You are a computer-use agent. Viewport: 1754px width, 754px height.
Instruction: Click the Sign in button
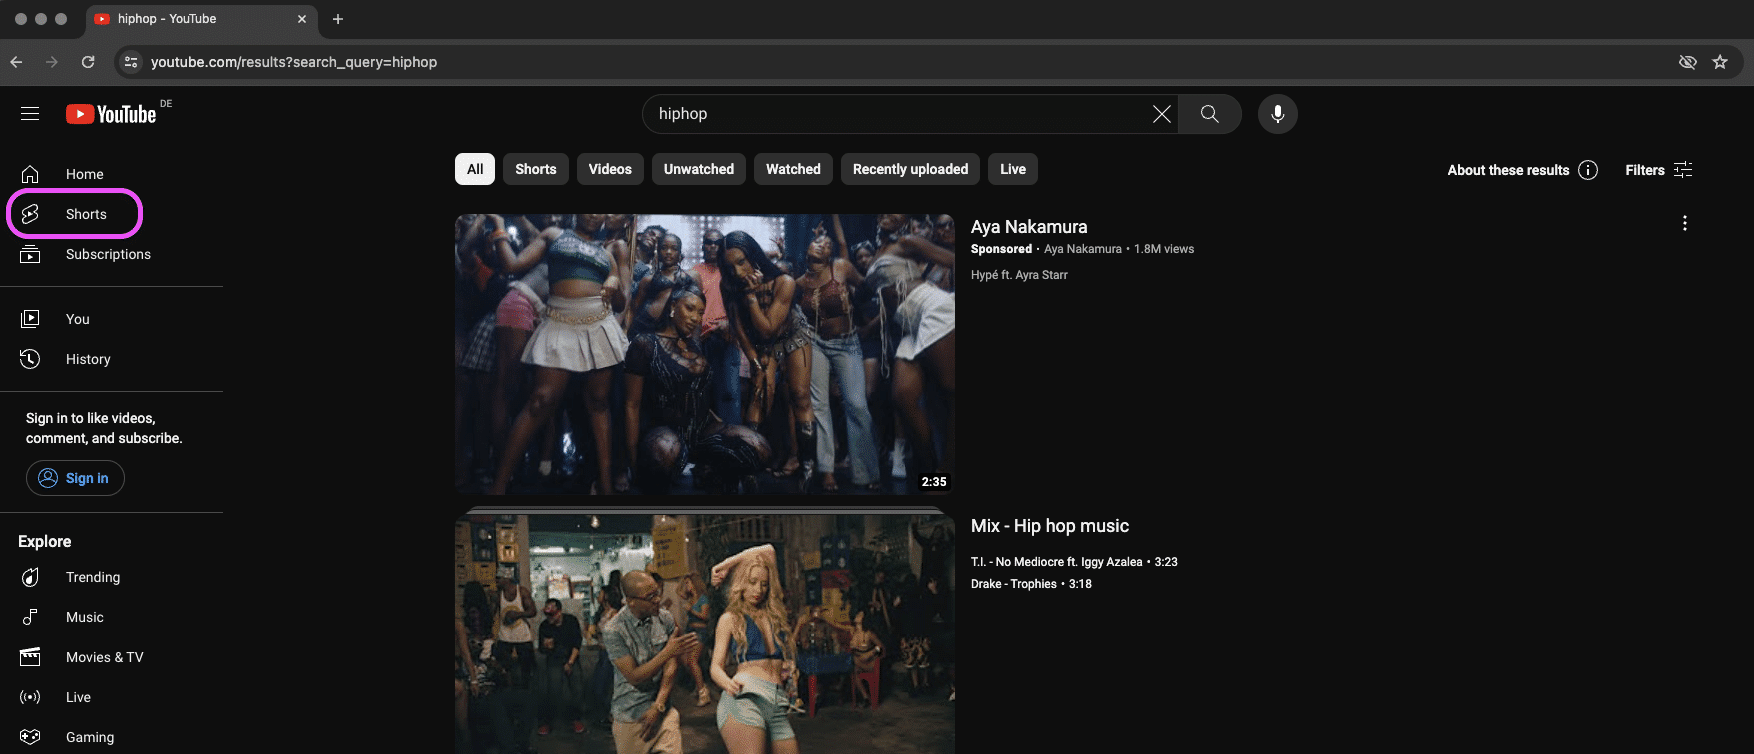pyautogui.click(x=75, y=478)
